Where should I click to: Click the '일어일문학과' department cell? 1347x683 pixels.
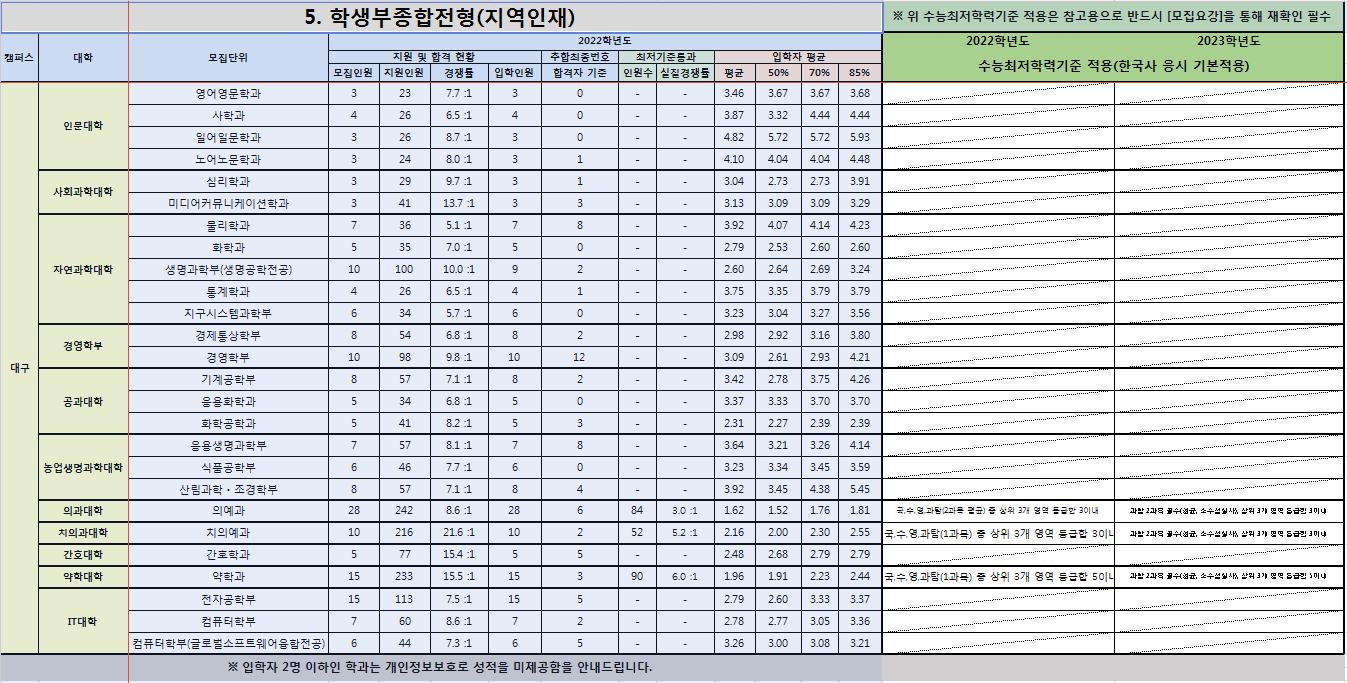click(x=228, y=137)
